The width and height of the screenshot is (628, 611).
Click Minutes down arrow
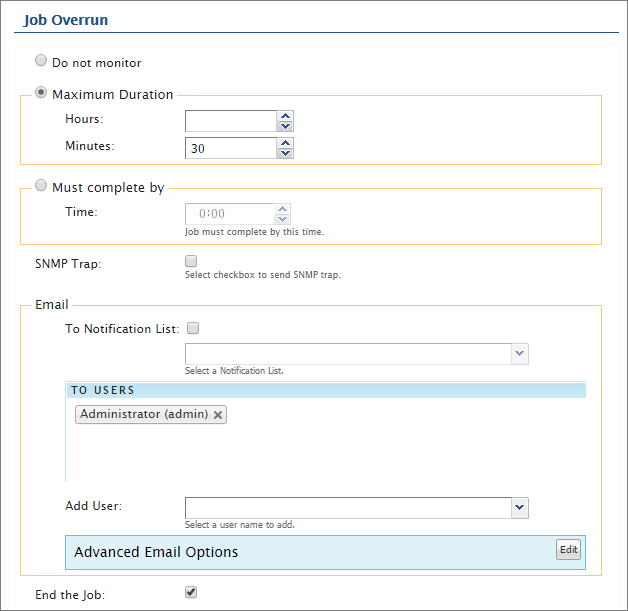click(x=286, y=153)
